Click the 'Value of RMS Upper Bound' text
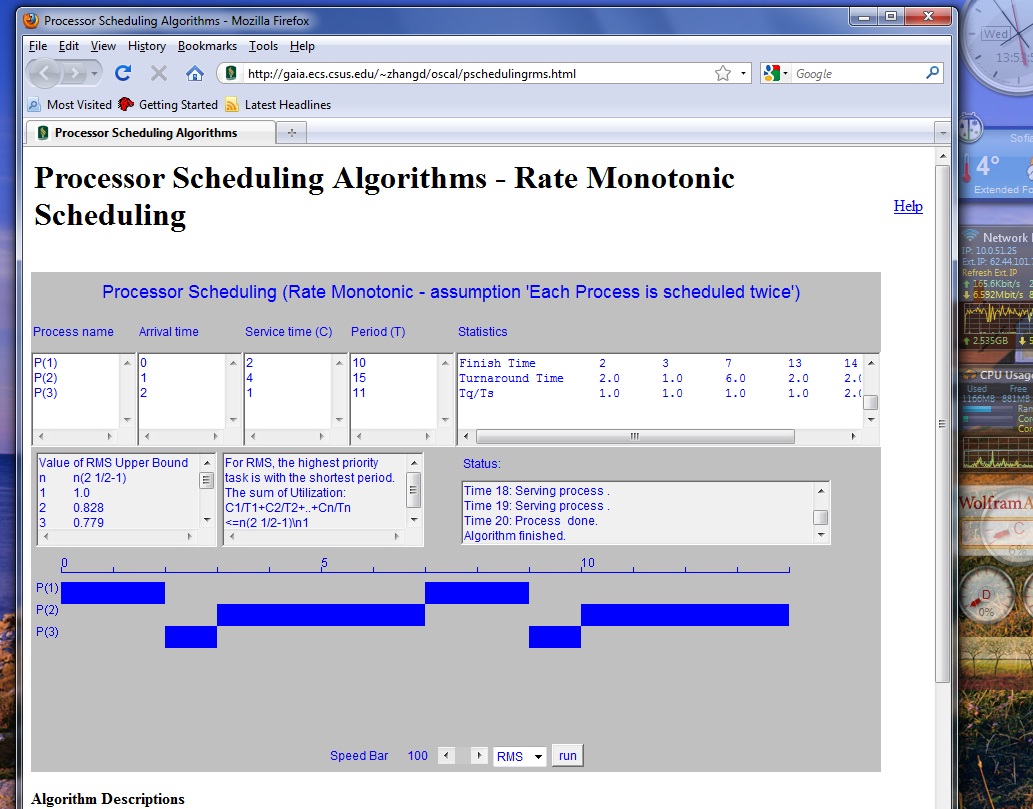Viewport: 1033px width, 809px height. [x=113, y=462]
